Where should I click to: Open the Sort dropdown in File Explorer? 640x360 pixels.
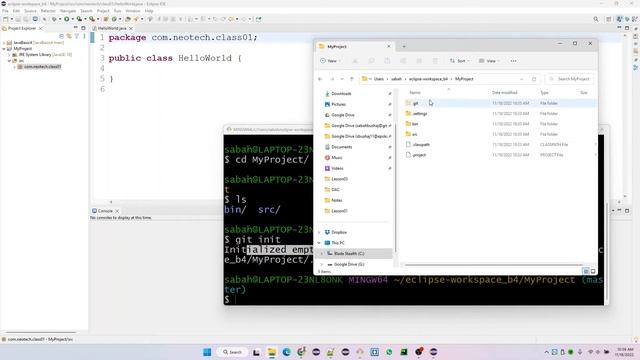460,61
